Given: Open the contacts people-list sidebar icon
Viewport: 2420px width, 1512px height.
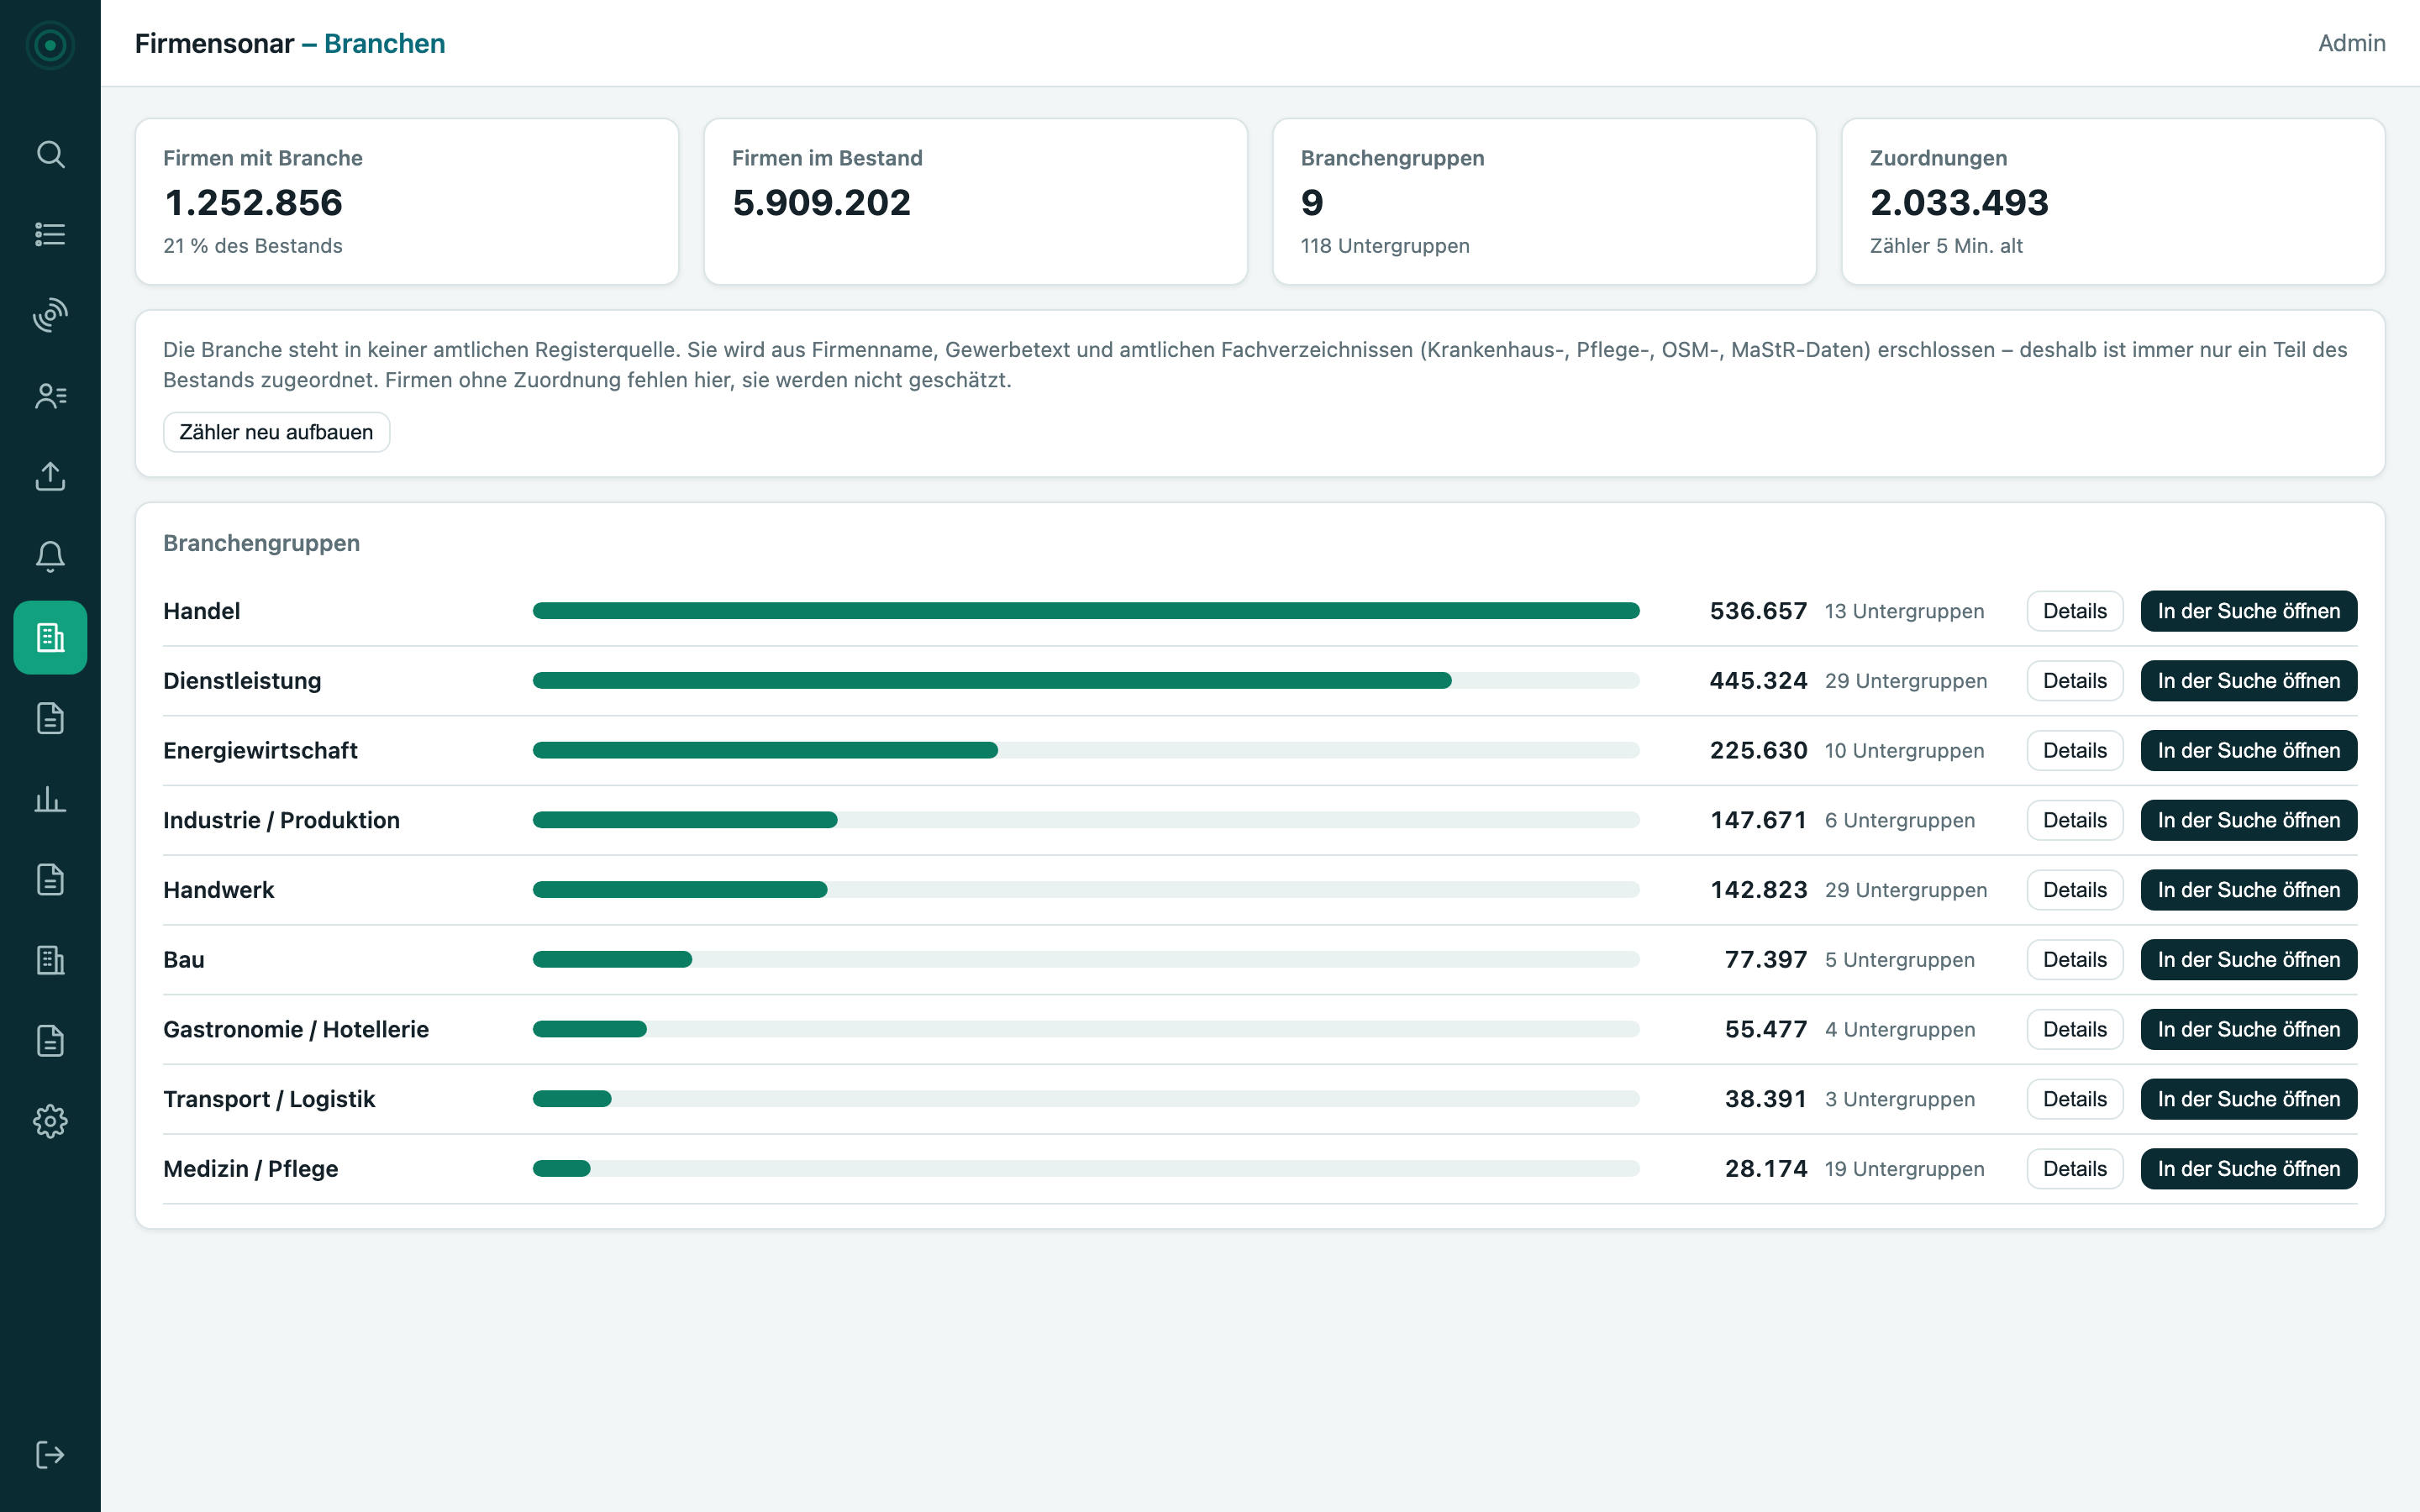Looking at the screenshot, I should pos(50,396).
